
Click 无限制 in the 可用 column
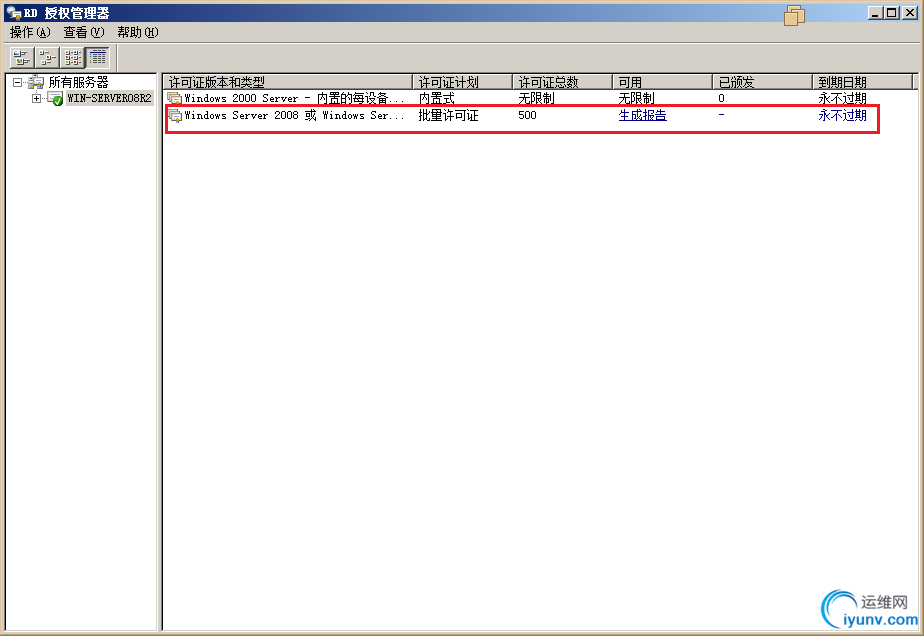point(636,98)
